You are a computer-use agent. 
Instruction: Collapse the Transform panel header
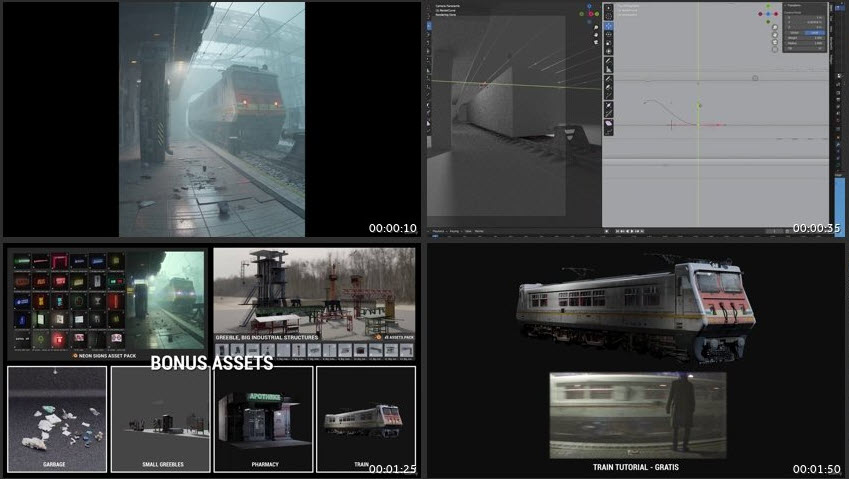[x=804, y=5]
